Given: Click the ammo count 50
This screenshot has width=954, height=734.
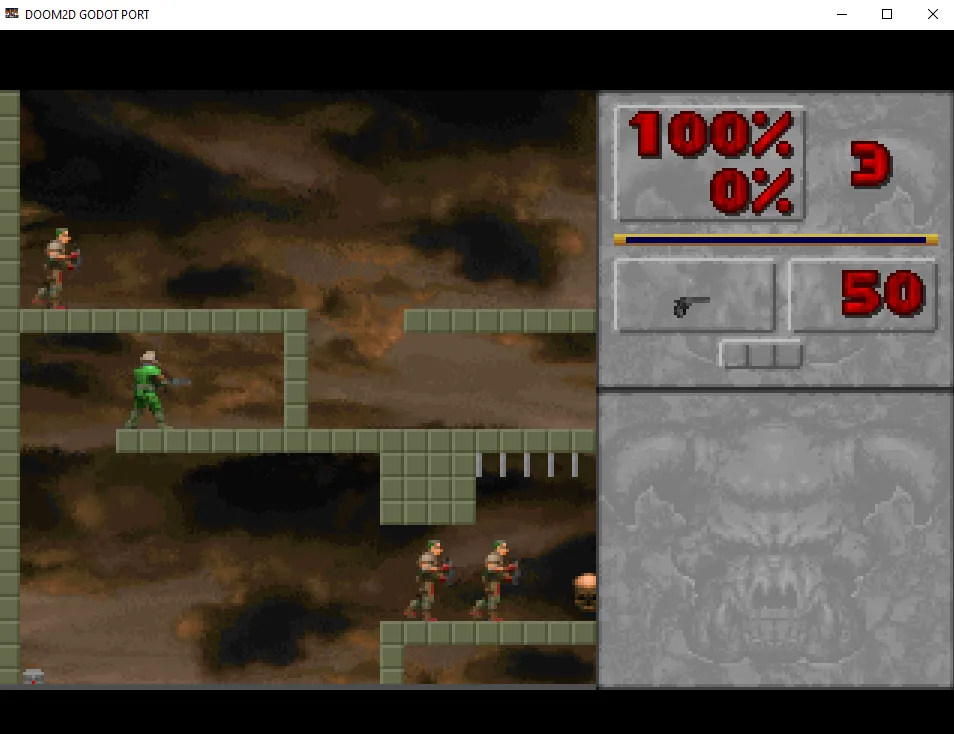Looking at the screenshot, I should coord(883,294).
